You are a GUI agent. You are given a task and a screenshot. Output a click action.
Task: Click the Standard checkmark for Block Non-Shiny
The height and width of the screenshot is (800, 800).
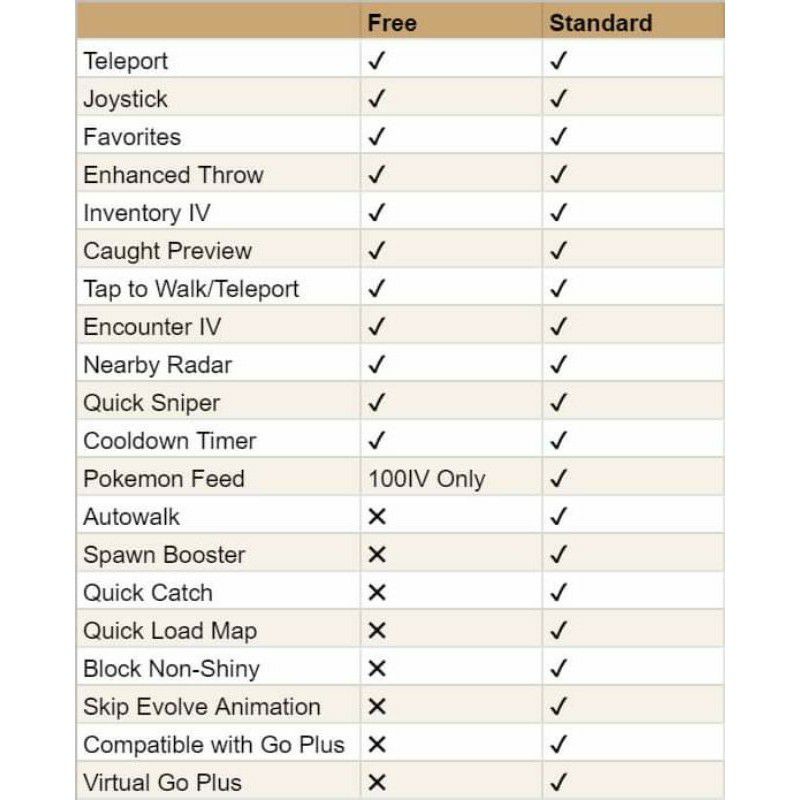click(559, 668)
